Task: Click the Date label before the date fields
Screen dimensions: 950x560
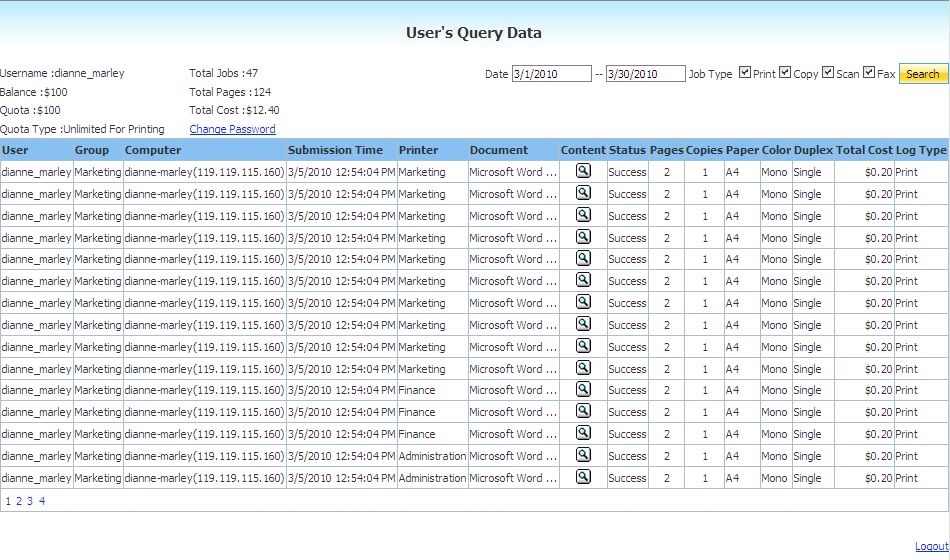Action: tap(496, 74)
